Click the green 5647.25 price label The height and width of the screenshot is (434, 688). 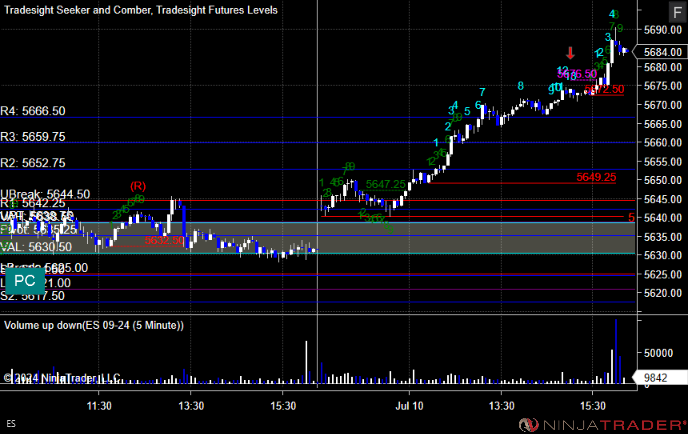(x=385, y=184)
